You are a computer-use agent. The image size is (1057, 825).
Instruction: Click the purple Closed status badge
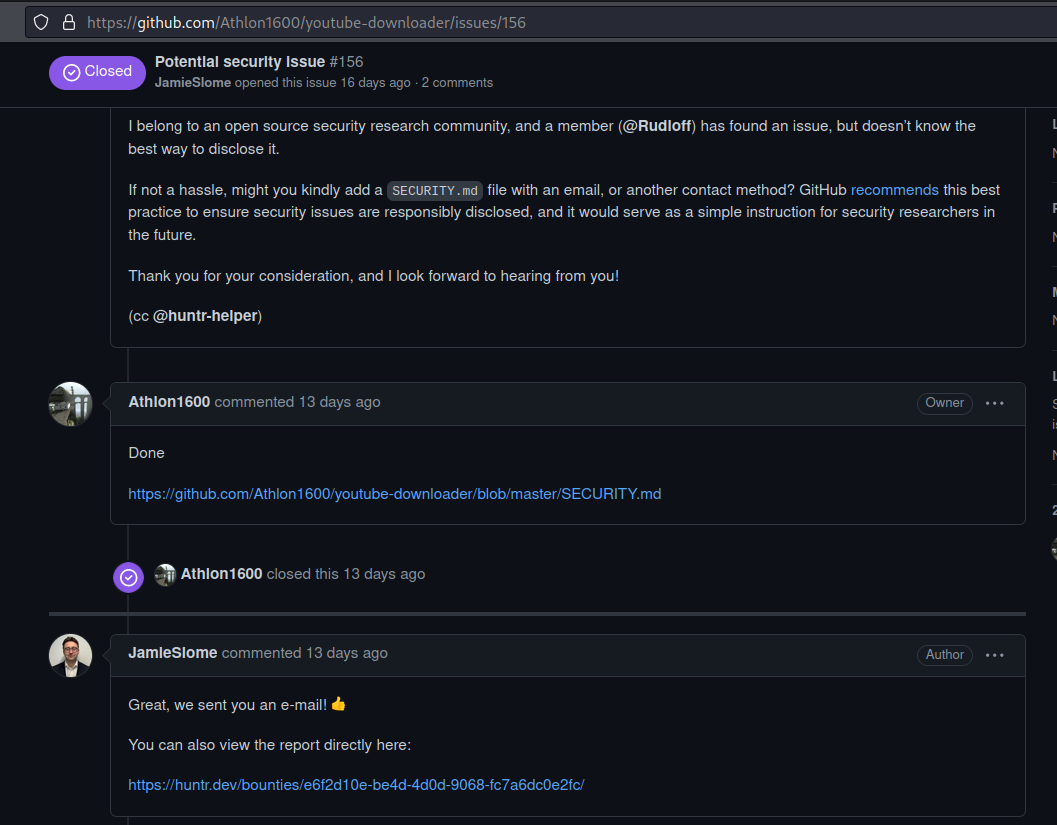tap(97, 72)
